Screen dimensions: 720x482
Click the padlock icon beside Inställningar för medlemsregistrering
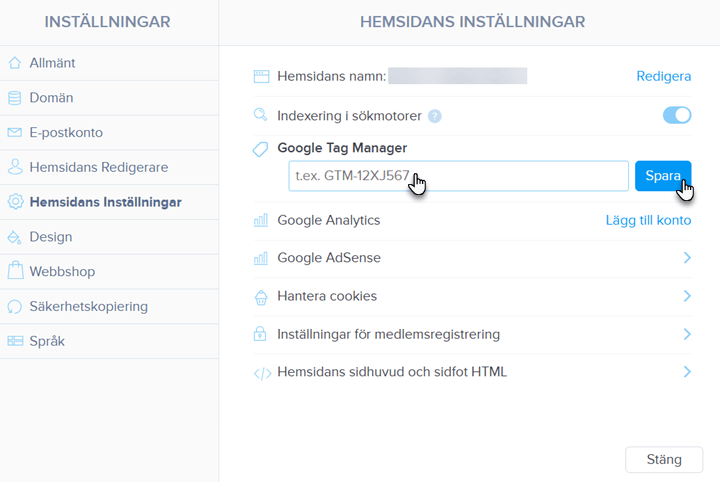click(260, 333)
